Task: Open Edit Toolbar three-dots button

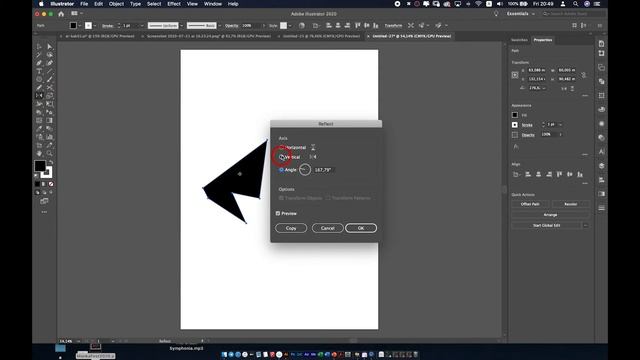Action: pos(44,212)
